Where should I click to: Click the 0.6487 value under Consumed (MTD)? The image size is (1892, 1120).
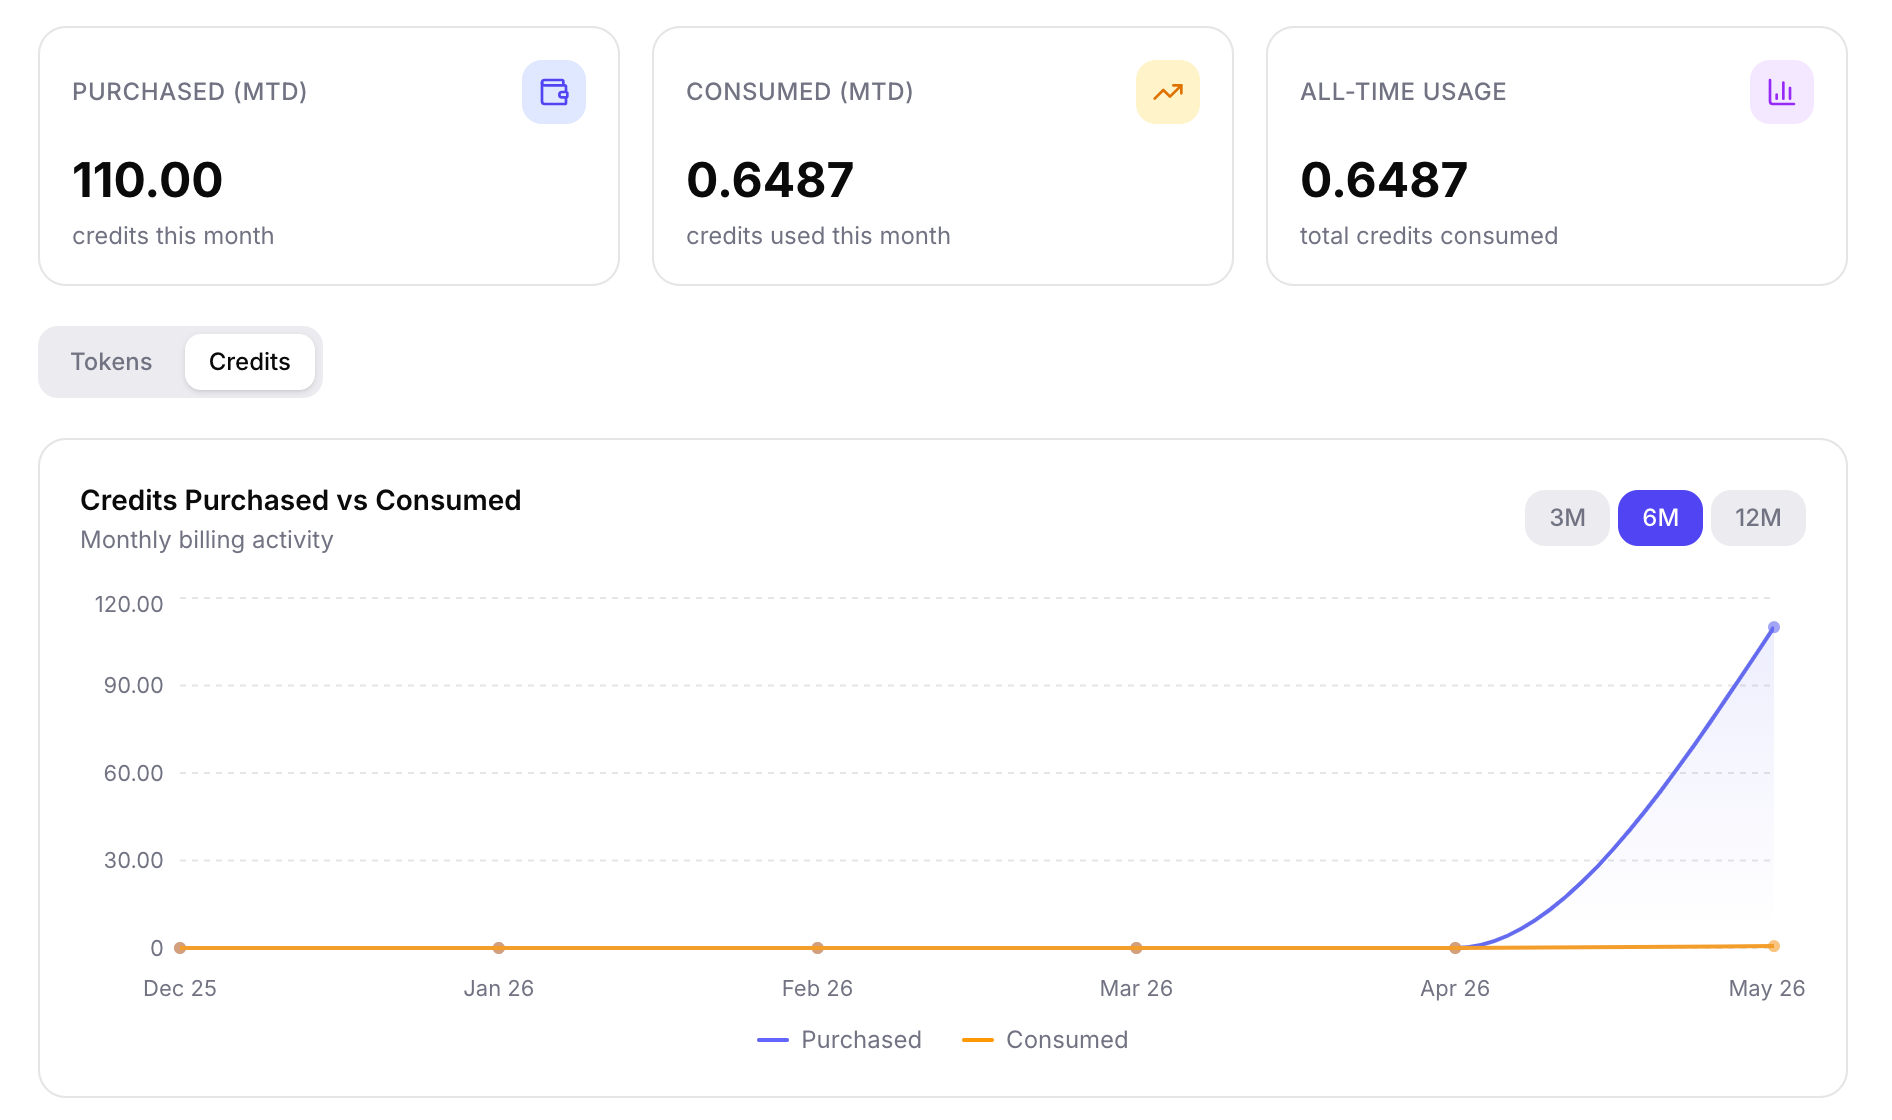tap(770, 181)
